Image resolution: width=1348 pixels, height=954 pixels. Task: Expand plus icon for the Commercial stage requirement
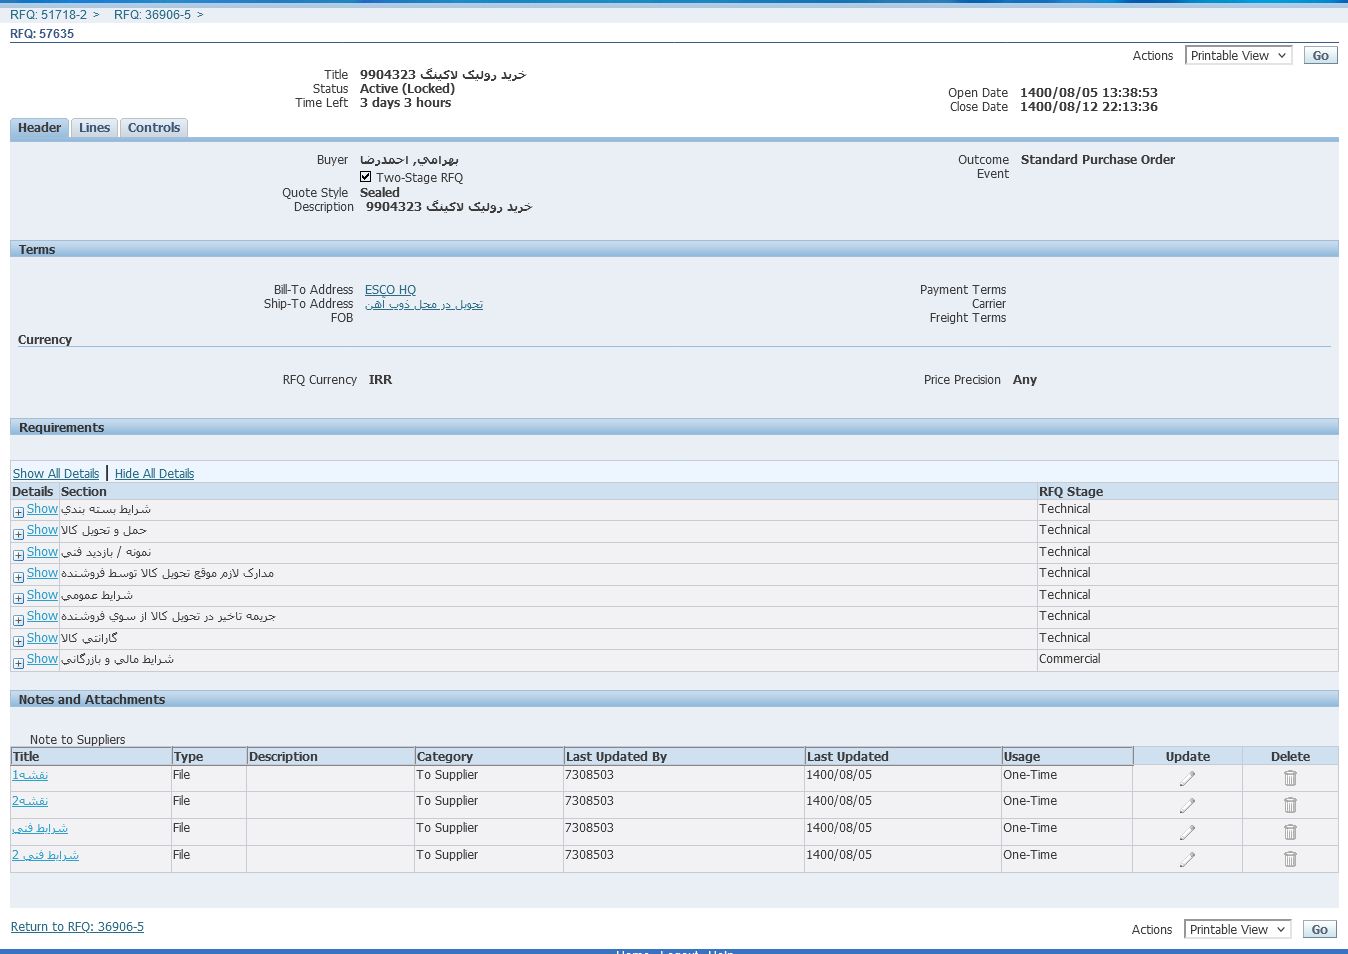pyautogui.click(x=18, y=663)
